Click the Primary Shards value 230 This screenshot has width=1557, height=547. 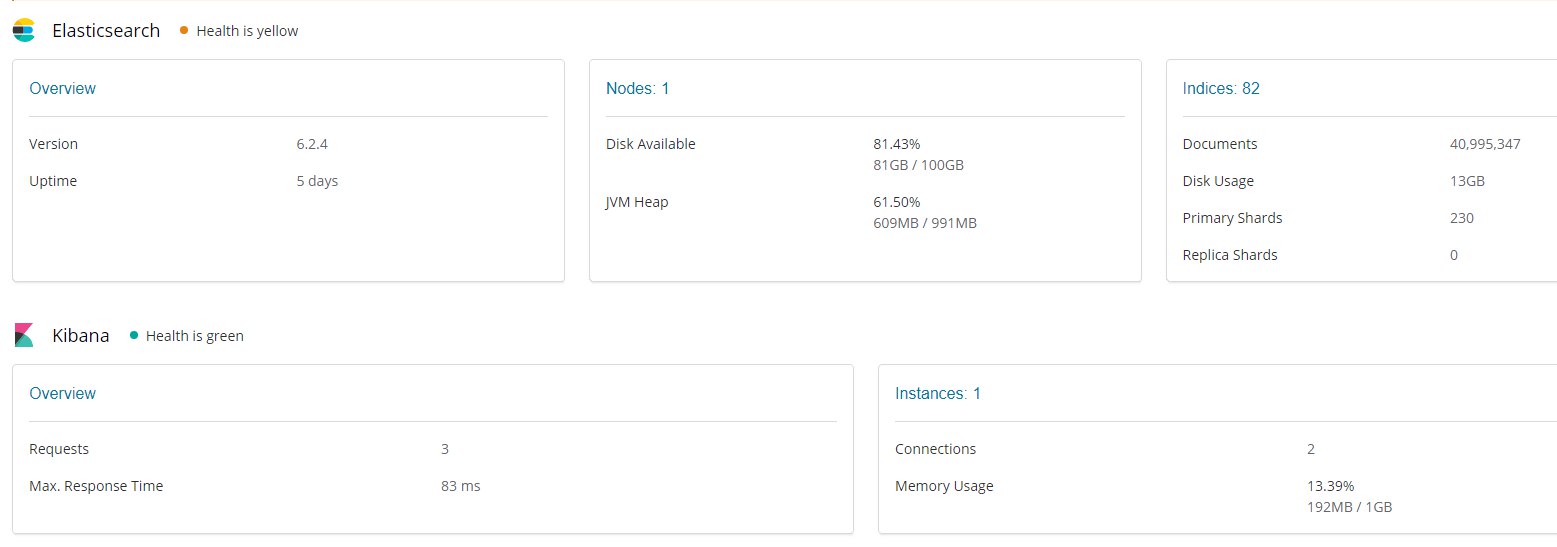coord(1462,218)
